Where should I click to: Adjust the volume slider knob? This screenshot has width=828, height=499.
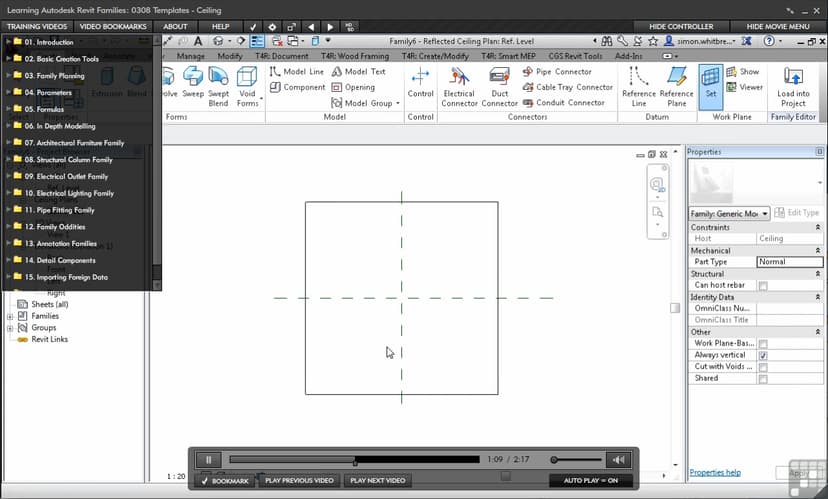(x=554, y=460)
